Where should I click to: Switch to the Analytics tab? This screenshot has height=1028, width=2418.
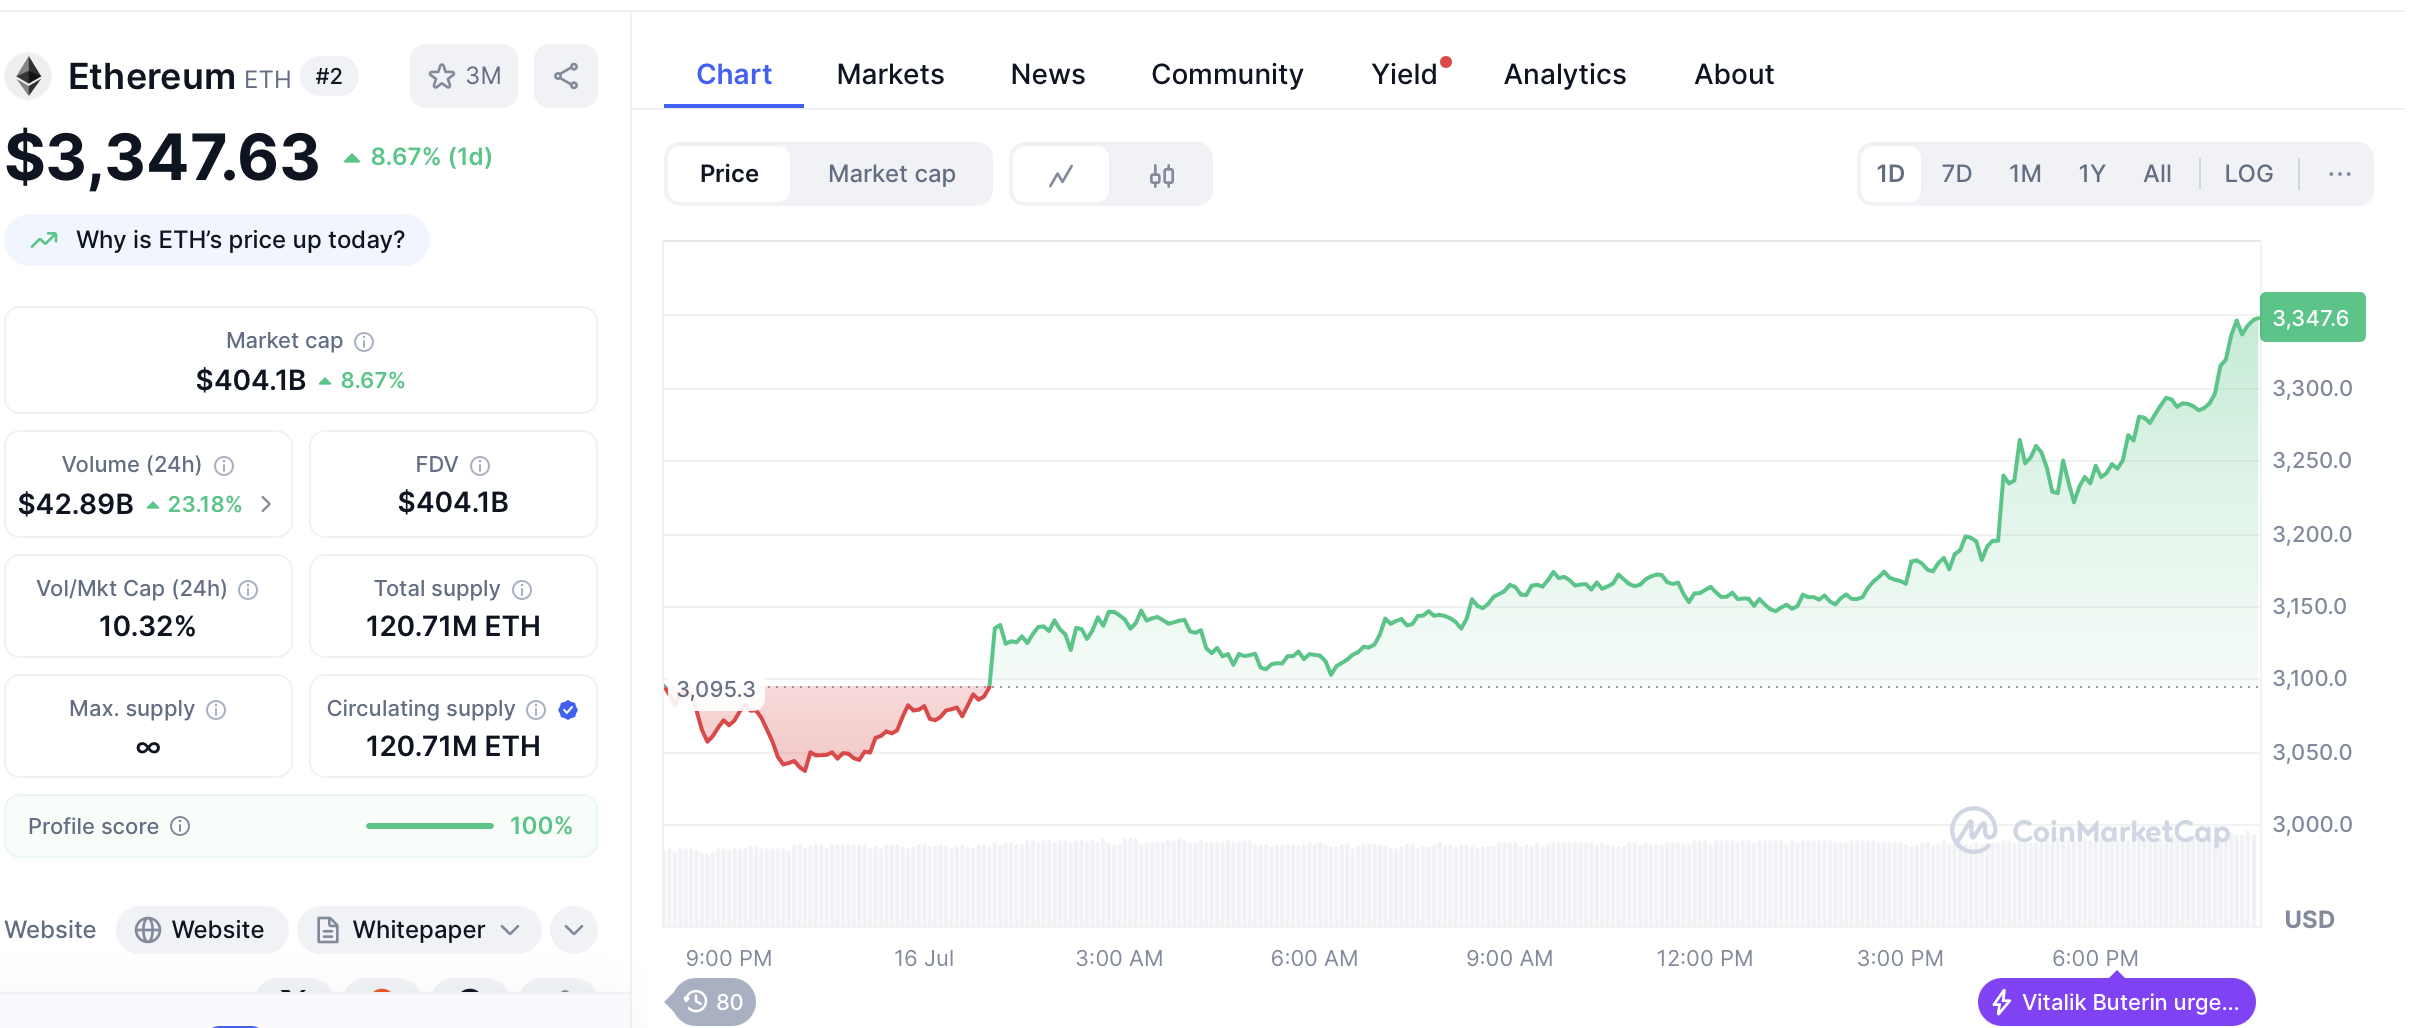pyautogui.click(x=1564, y=75)
